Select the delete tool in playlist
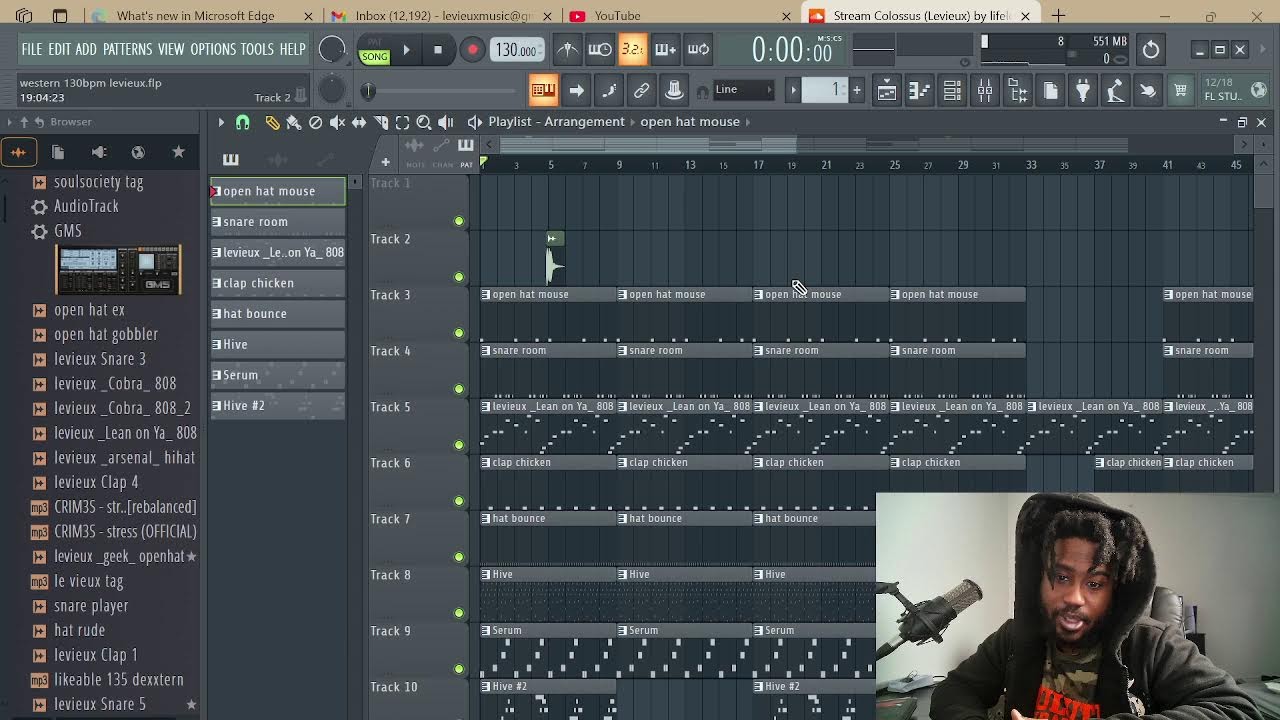 (315, 122)
